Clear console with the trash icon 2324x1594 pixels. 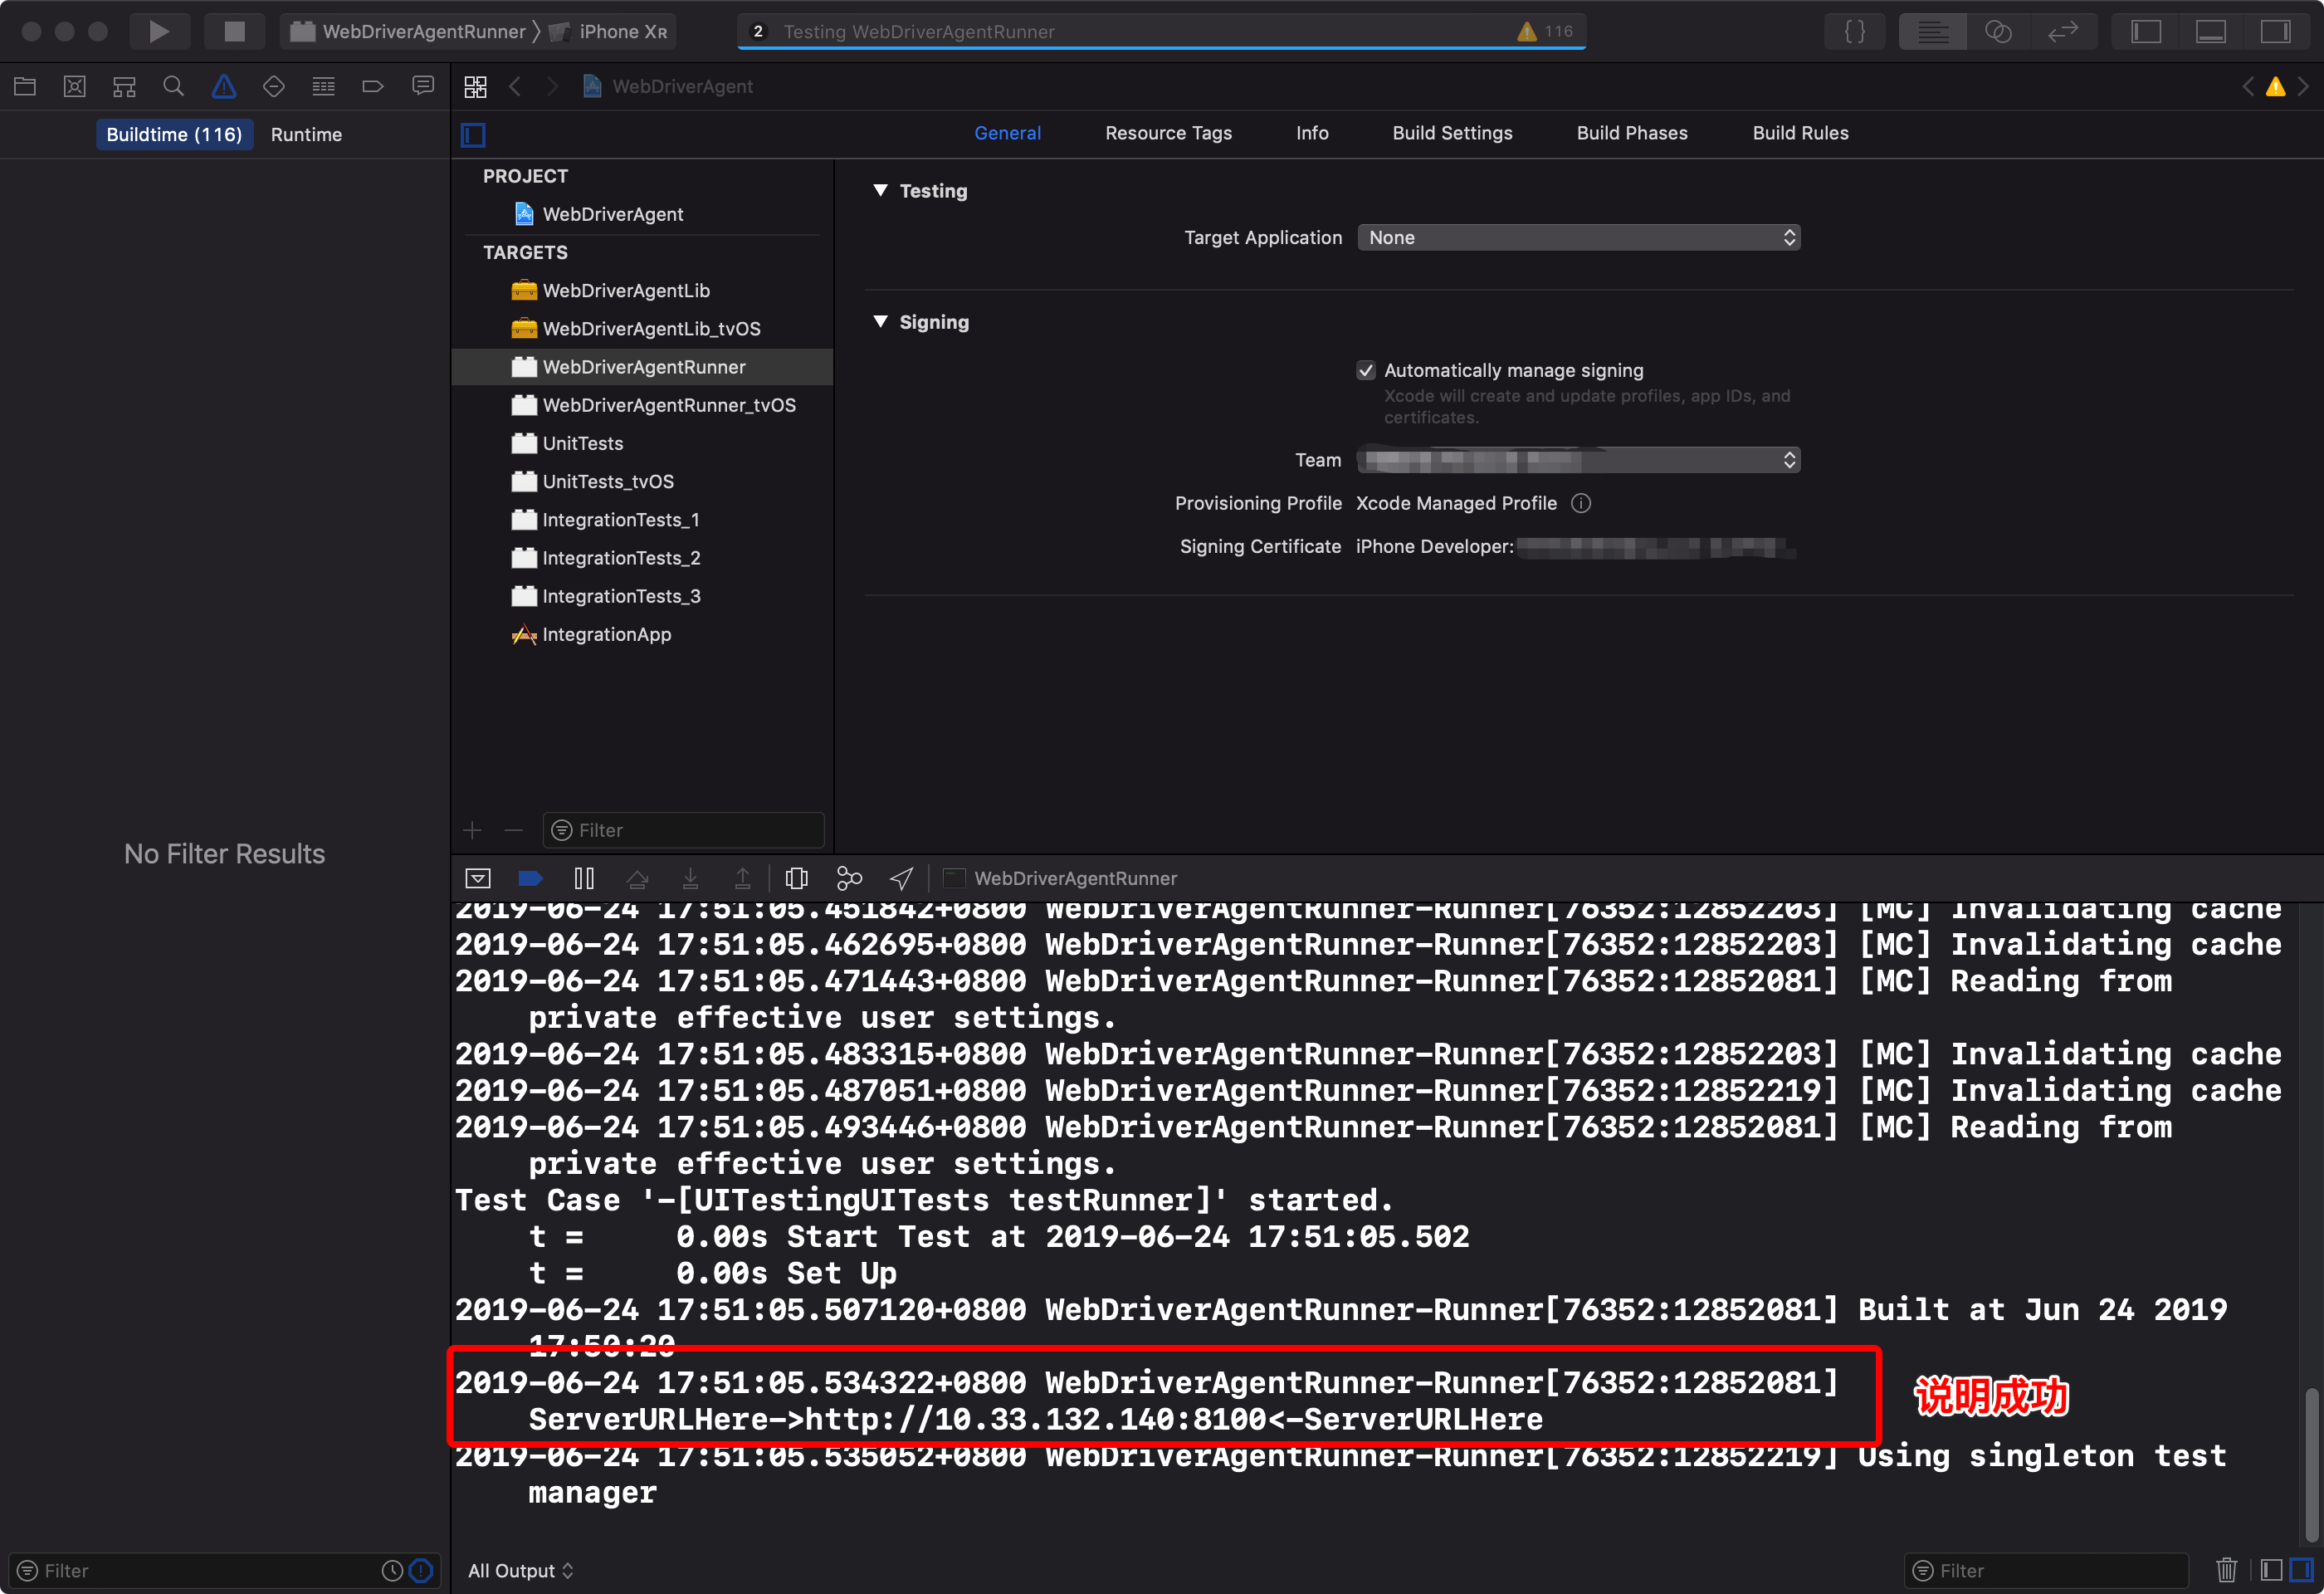tap(2226, 1570)
